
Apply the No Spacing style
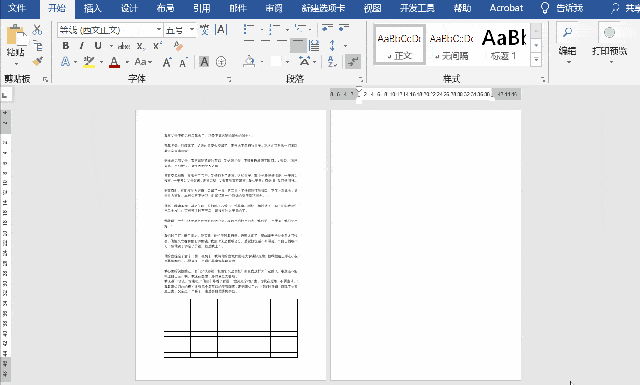(451, 44)
